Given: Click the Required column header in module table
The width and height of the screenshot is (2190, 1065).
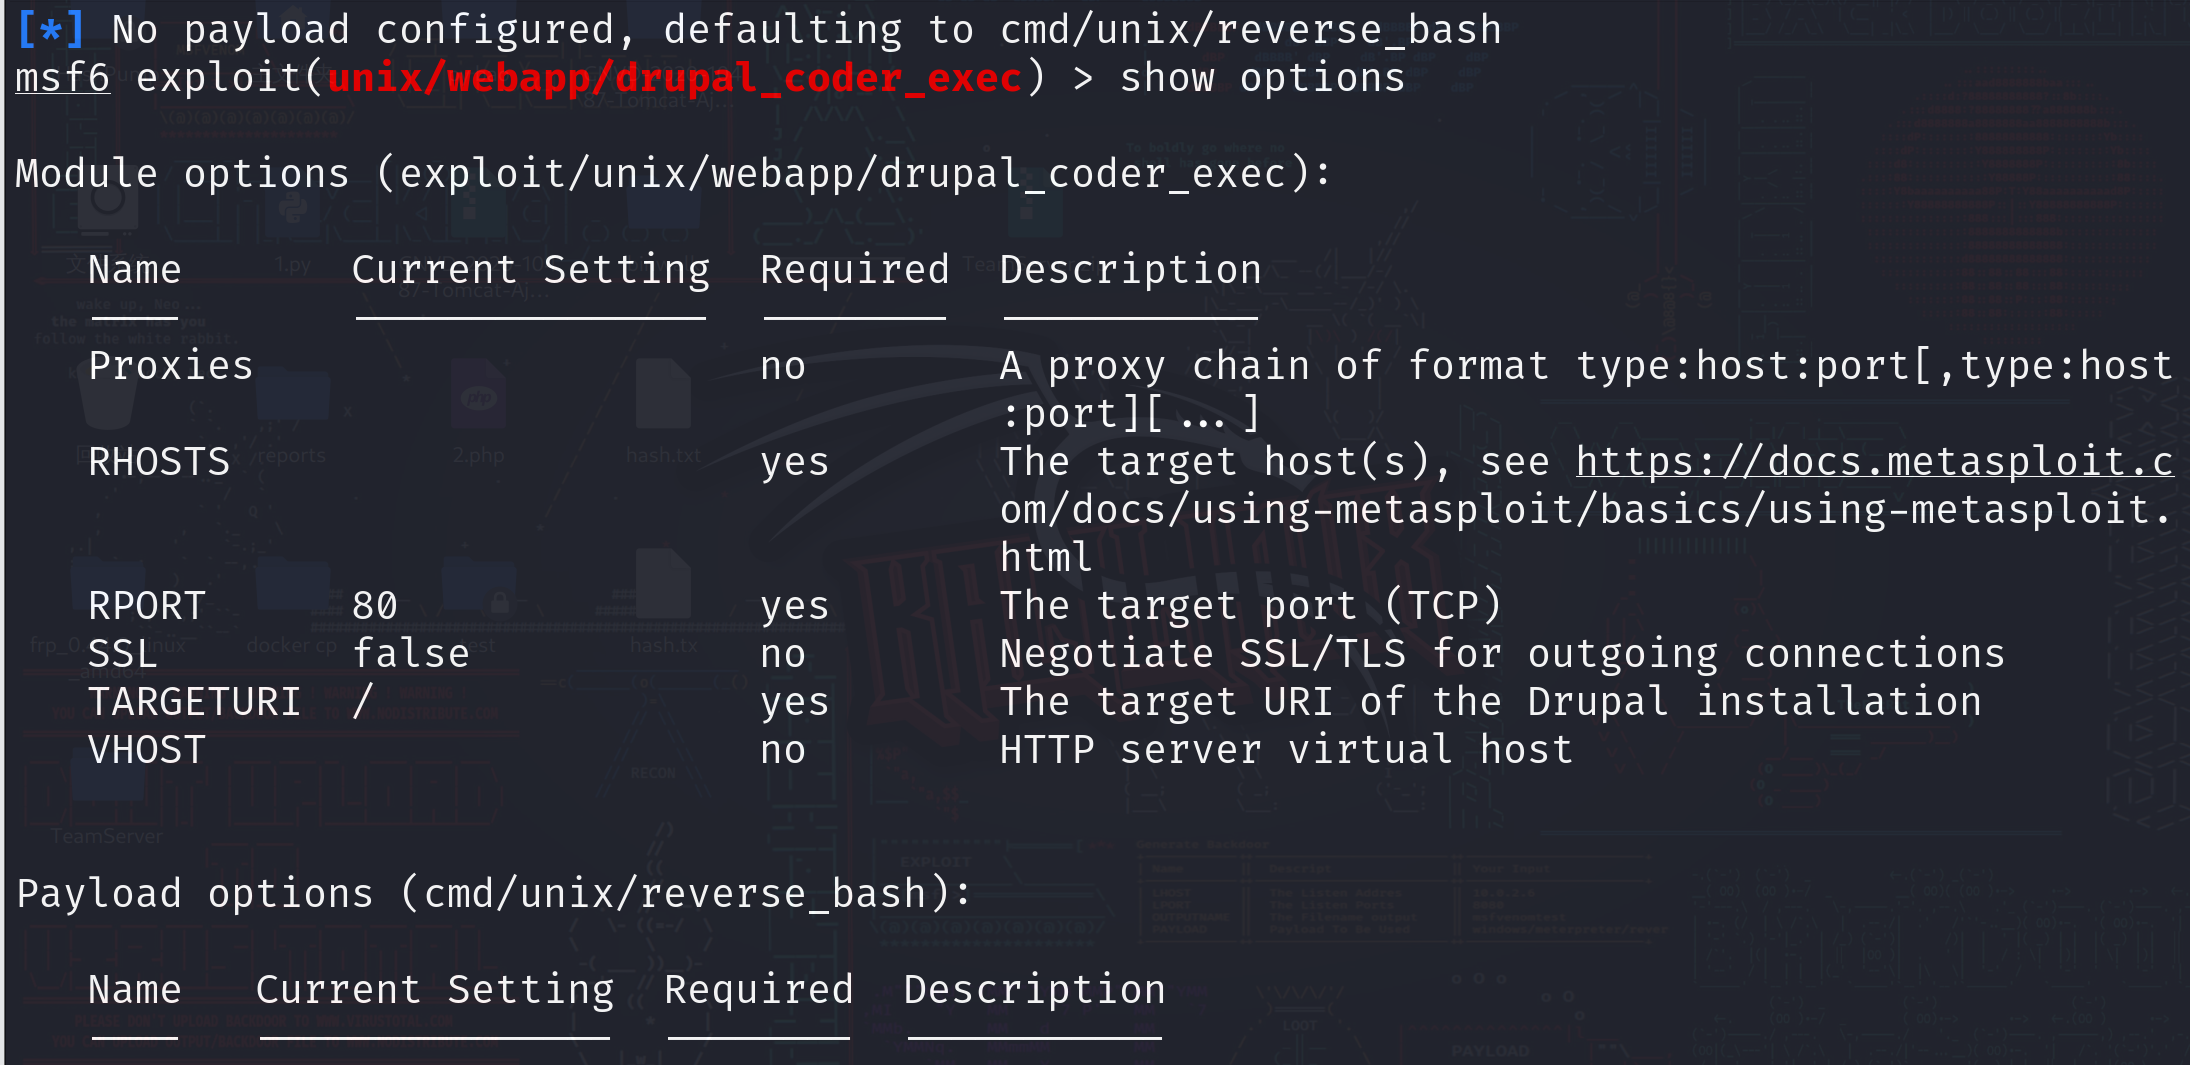Looking at the screenshot, I should [854, 270].
